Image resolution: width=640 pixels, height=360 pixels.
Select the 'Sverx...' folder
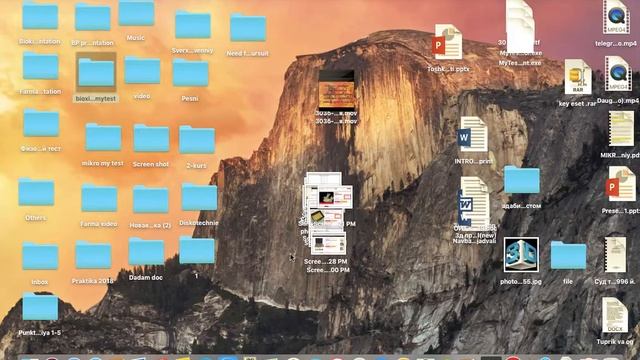pyautogui.click(x=193, y=26)
